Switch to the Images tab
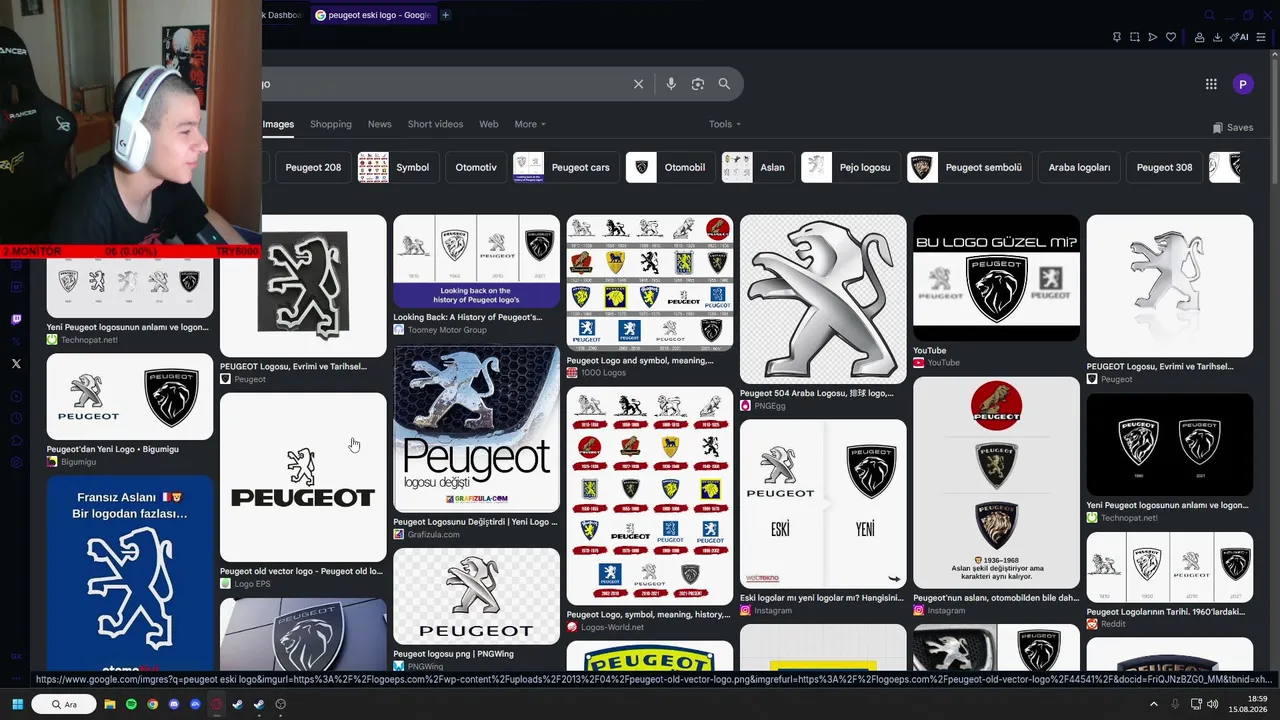 (x=278, y=124)
